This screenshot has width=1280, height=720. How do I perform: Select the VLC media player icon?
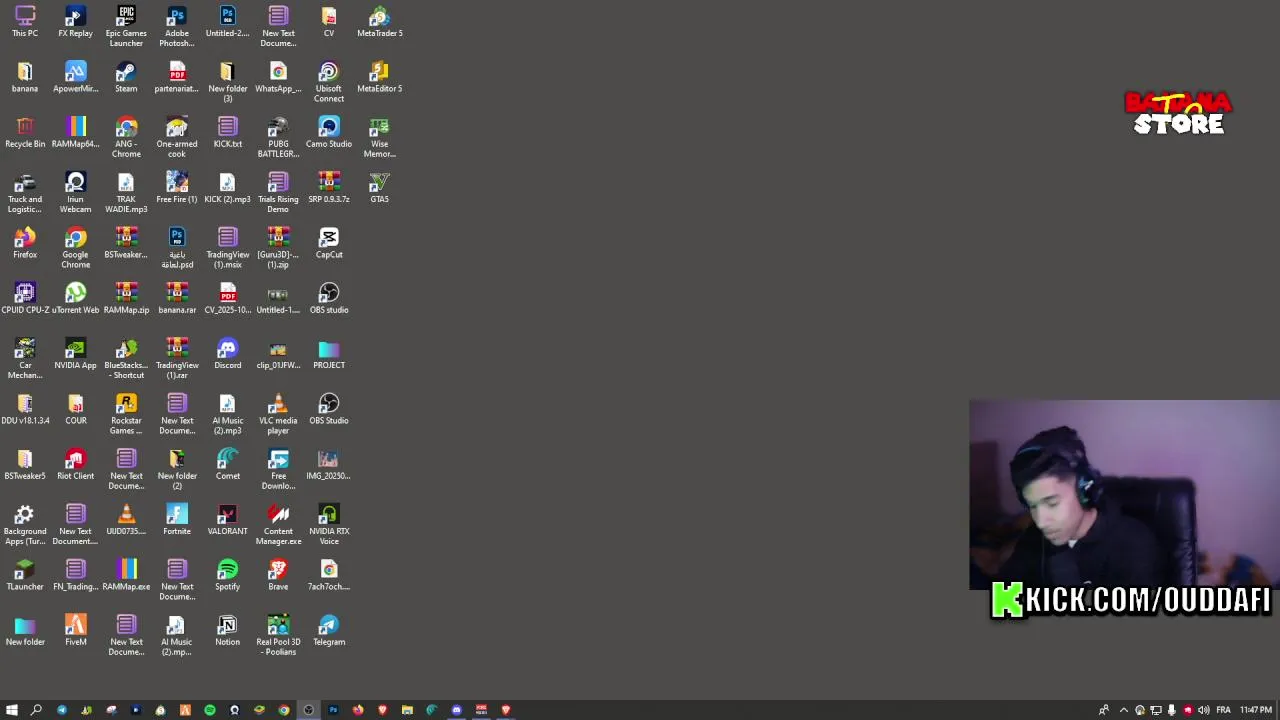(x=278, y=414)
